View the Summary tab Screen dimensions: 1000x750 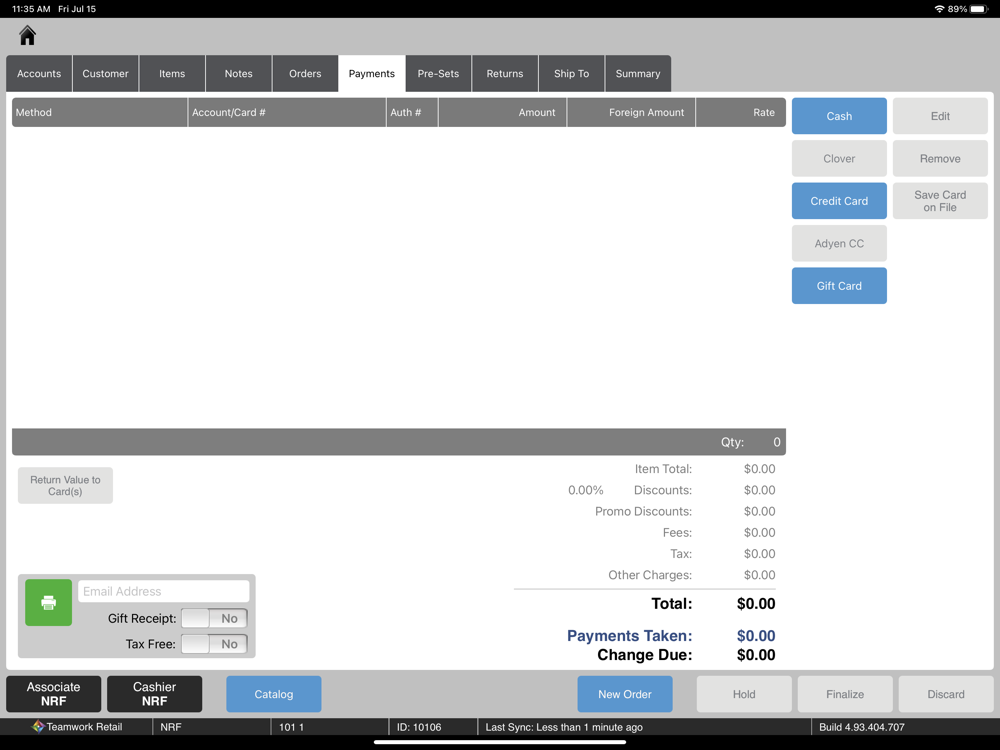(x=638, y=73)
